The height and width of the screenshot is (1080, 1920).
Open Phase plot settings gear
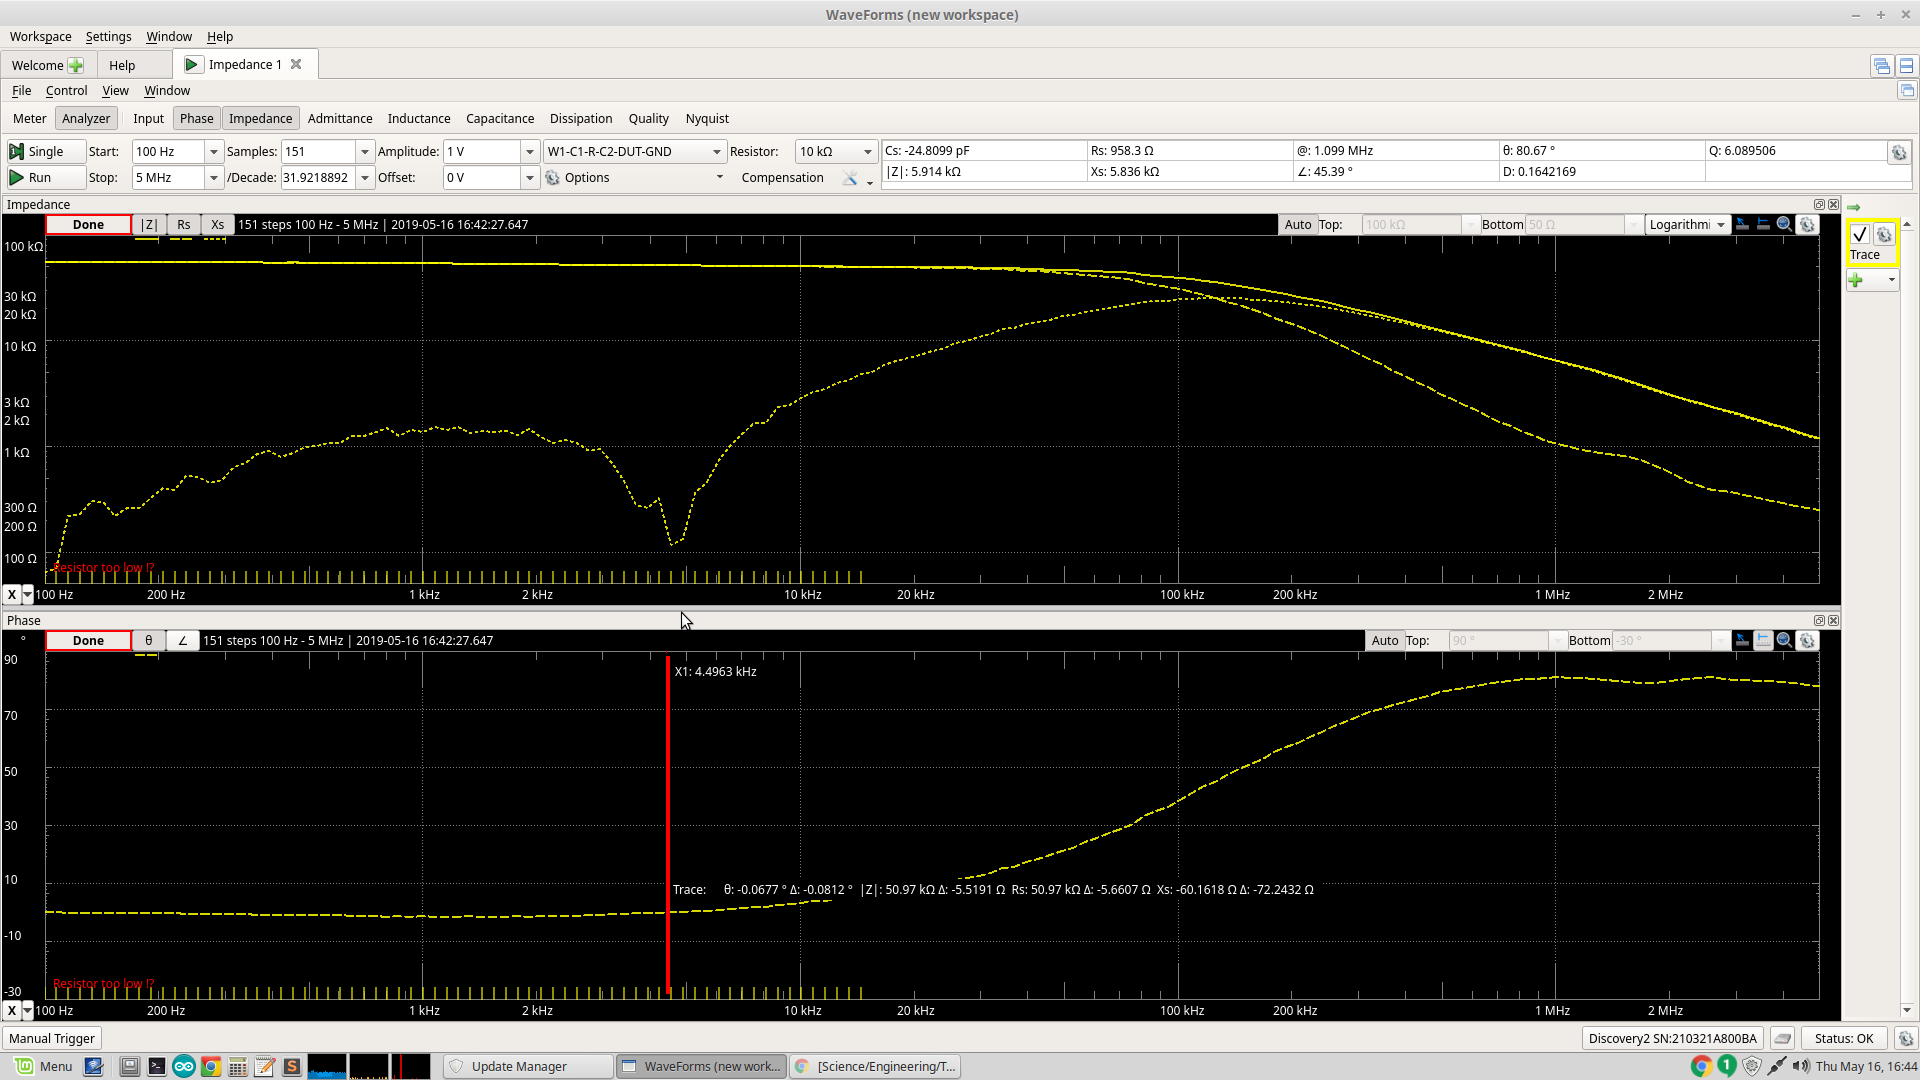(x=1807, y=640)
